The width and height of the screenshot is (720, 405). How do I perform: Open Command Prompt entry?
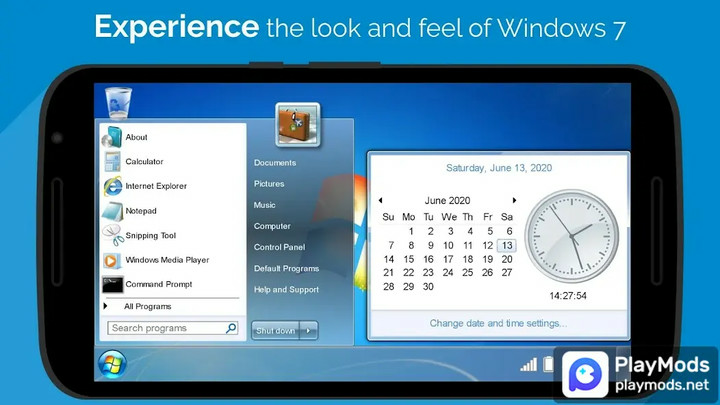159,284
